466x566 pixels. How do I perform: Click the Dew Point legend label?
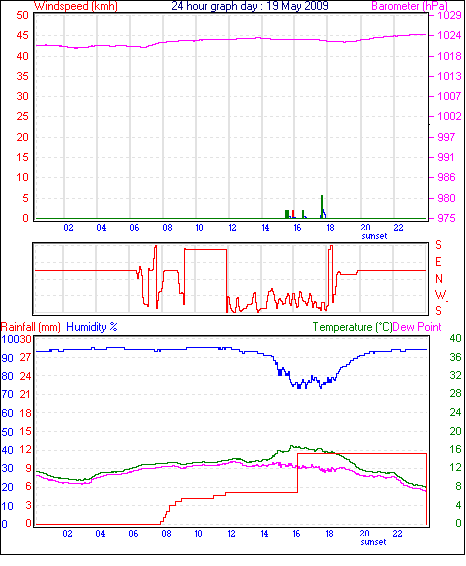pos(417,327)
